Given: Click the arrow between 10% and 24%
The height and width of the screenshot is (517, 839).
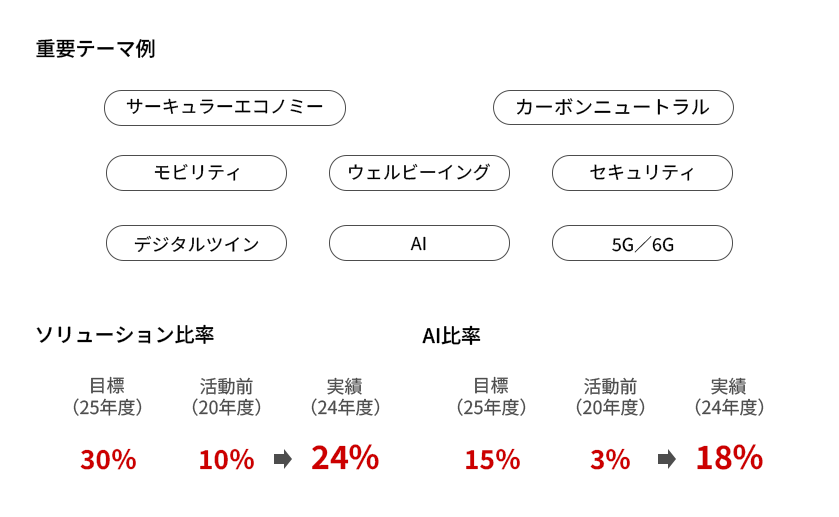Looking at the screenshot, I should (x=283, y=459).
